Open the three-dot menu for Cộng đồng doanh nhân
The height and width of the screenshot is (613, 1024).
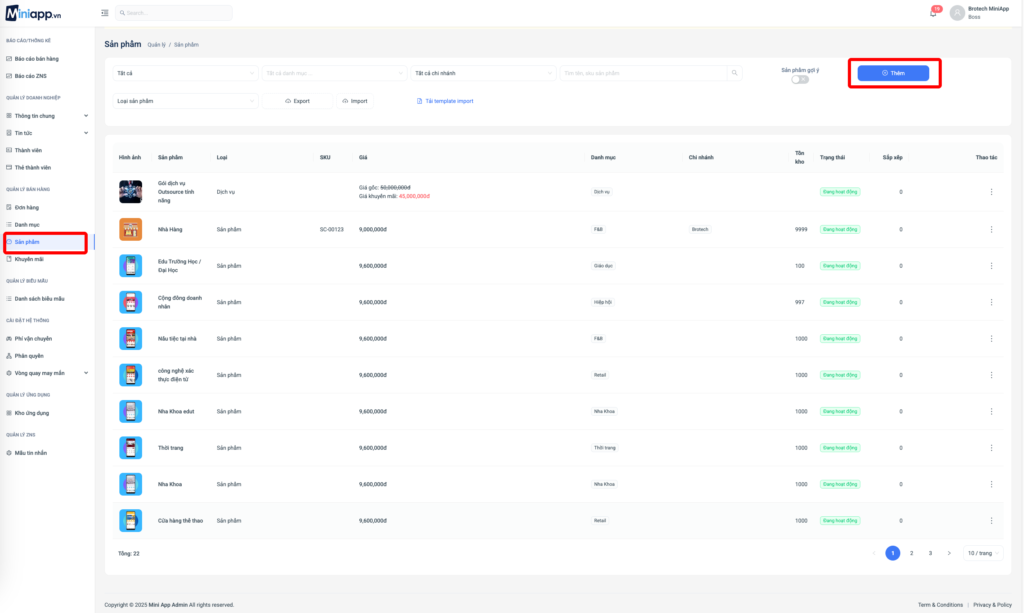[x=991, y=302]
